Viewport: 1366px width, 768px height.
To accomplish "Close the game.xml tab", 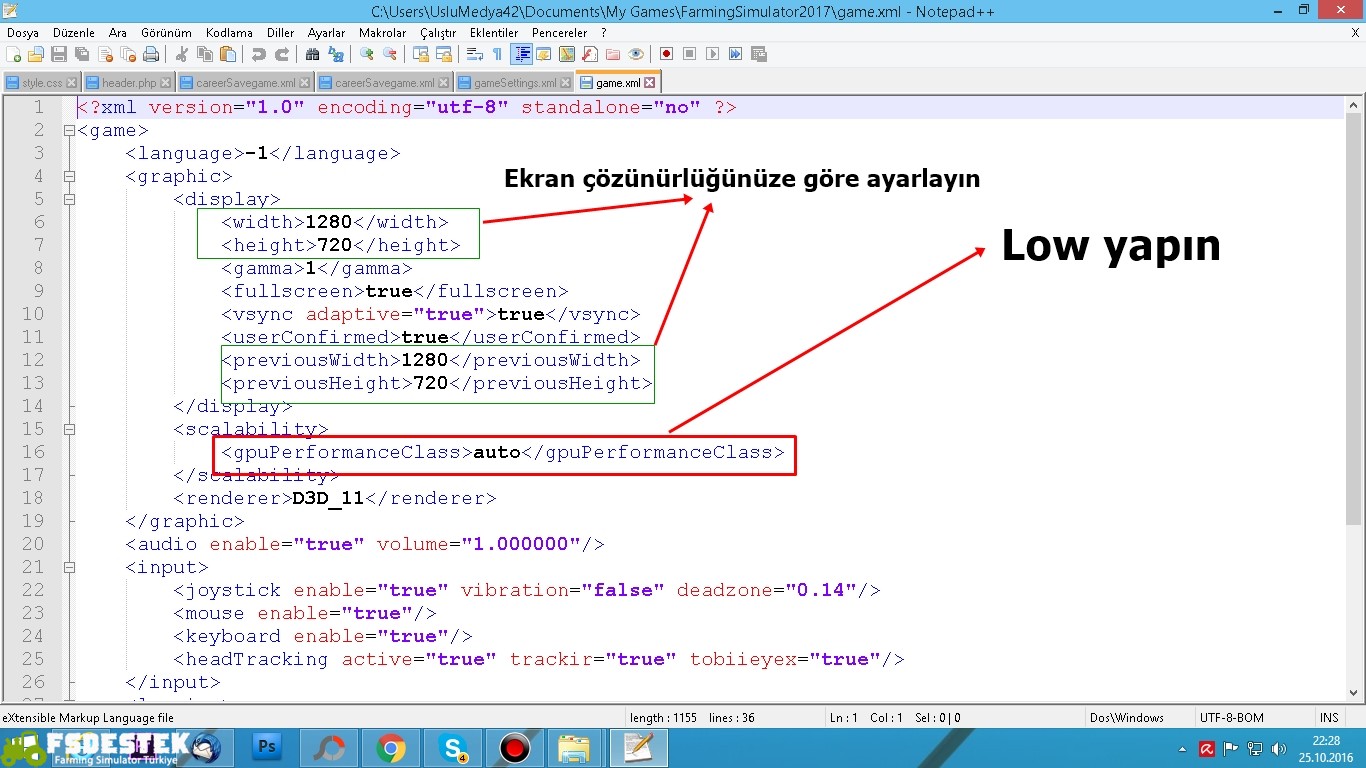I will pyautogui.click(x=650, y=83).
